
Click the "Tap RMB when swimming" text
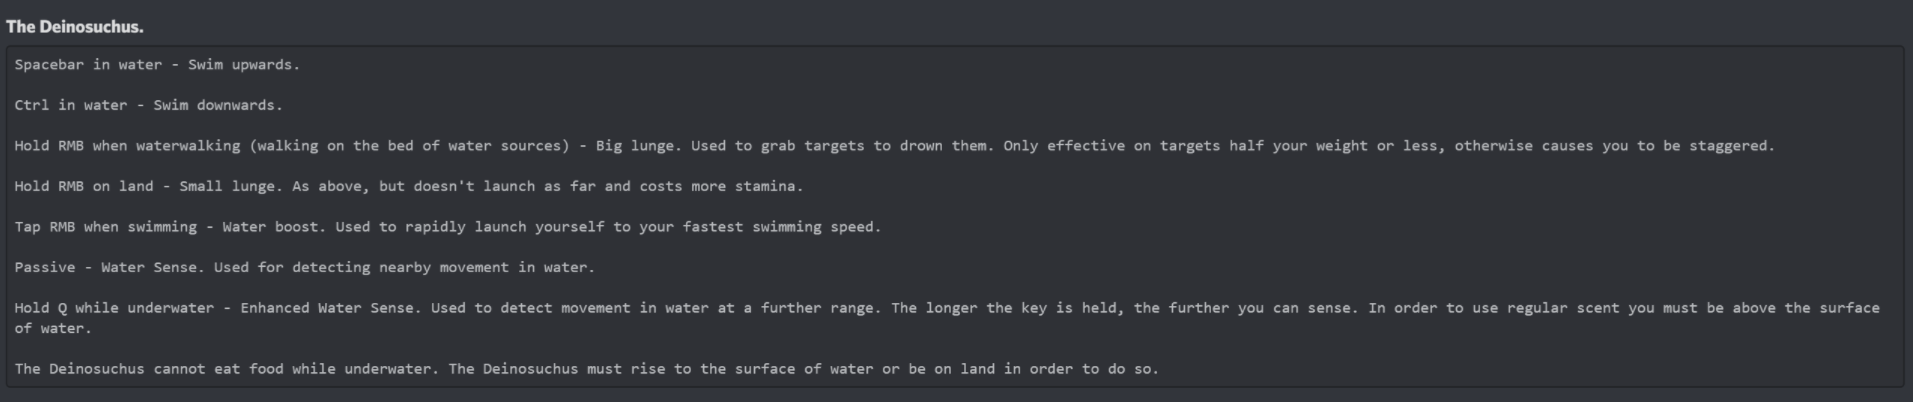click(105, 227)
